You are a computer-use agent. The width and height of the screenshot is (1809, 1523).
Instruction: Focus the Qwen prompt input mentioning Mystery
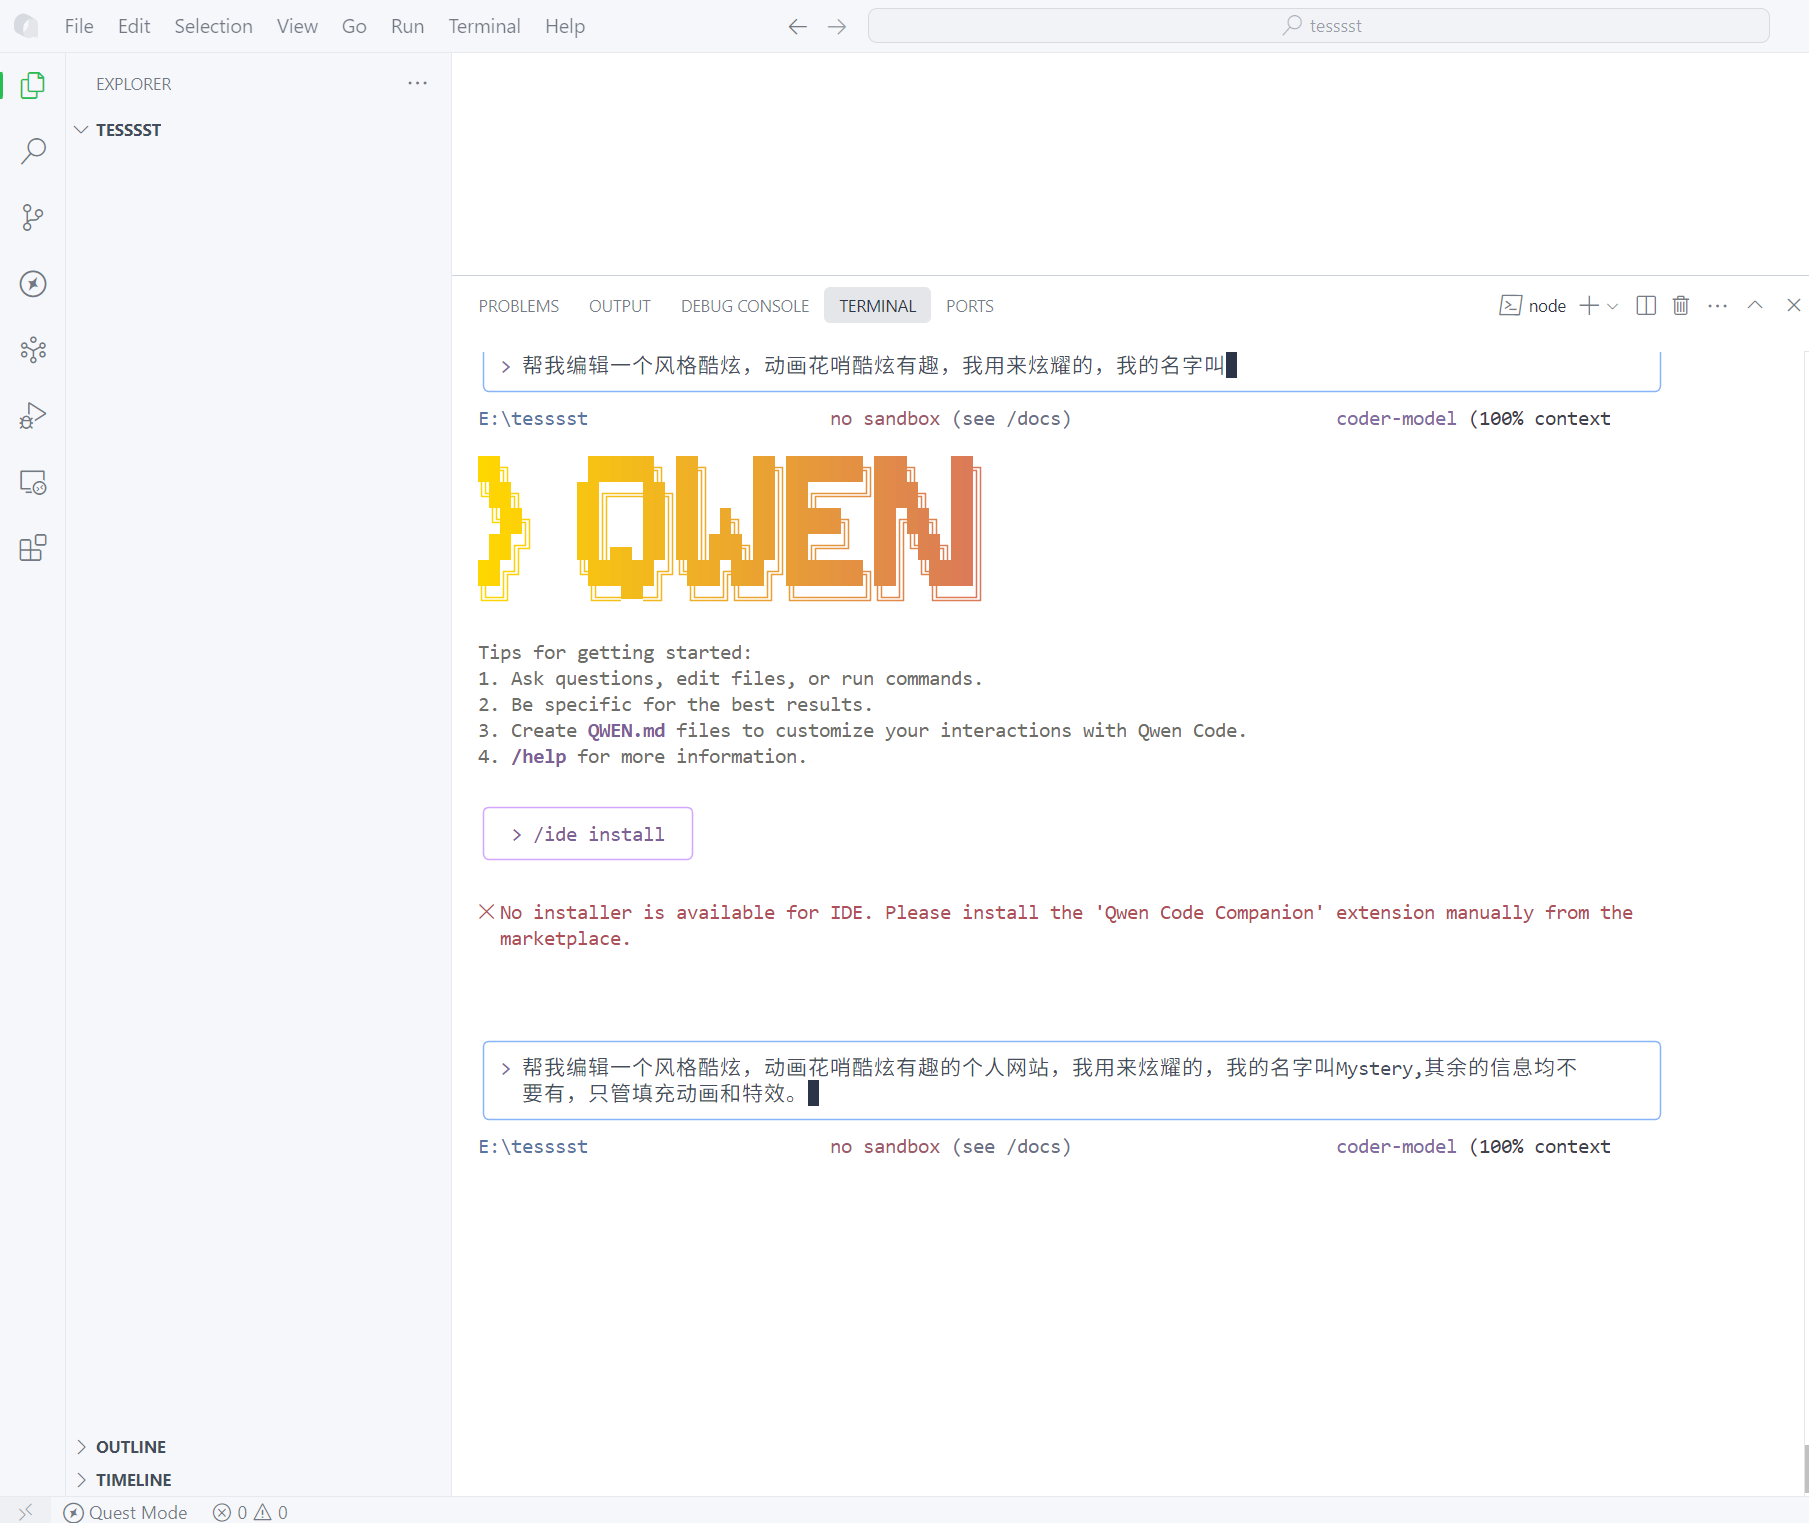pyautogui.click(x=1071, y=1080)
